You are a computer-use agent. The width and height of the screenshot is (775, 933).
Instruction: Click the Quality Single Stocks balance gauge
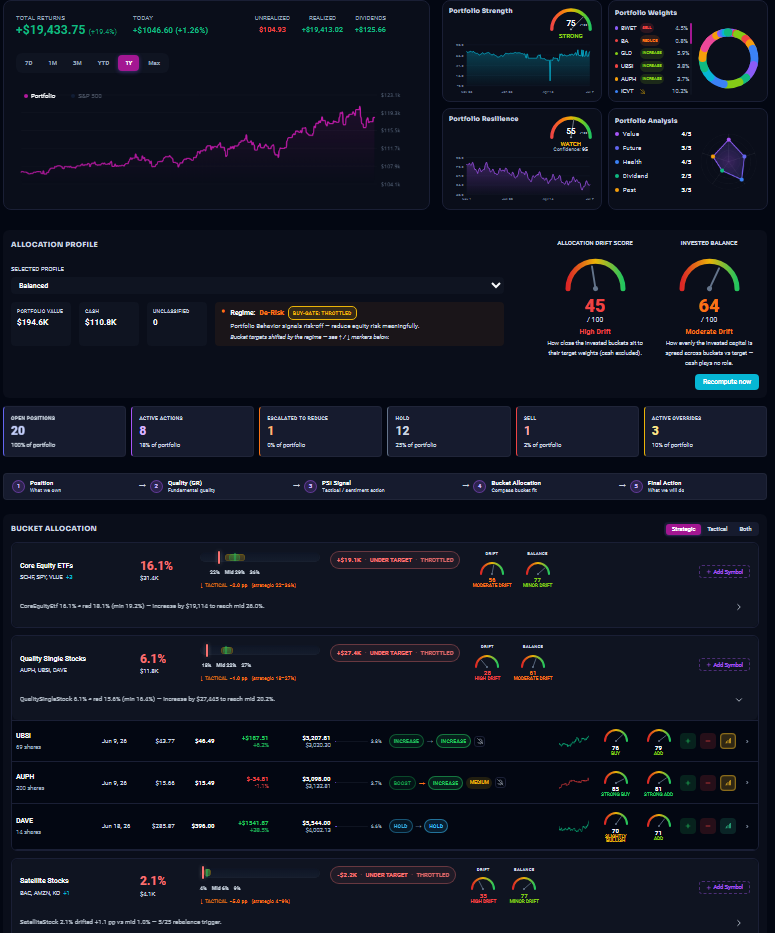533,666
